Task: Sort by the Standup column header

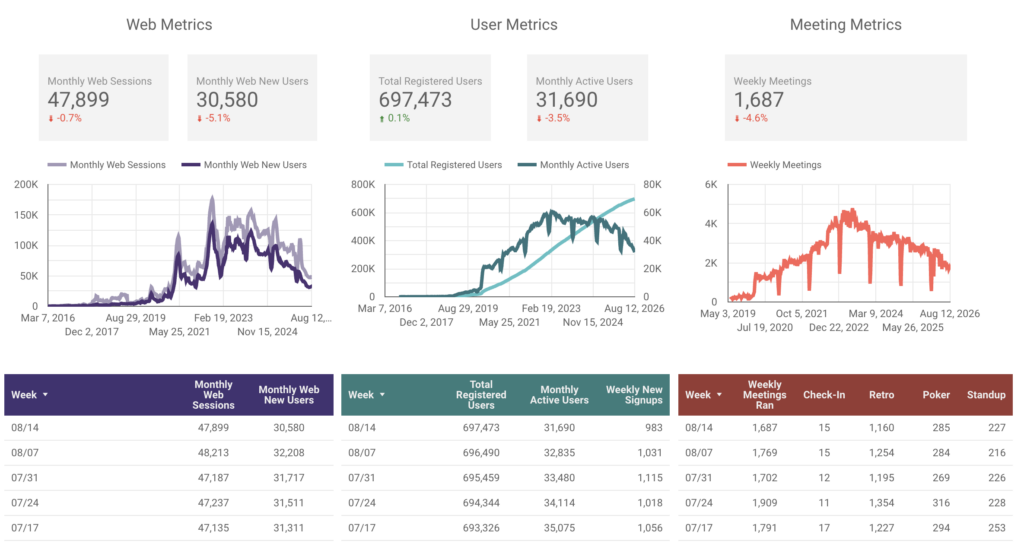Action: [986, 395]
